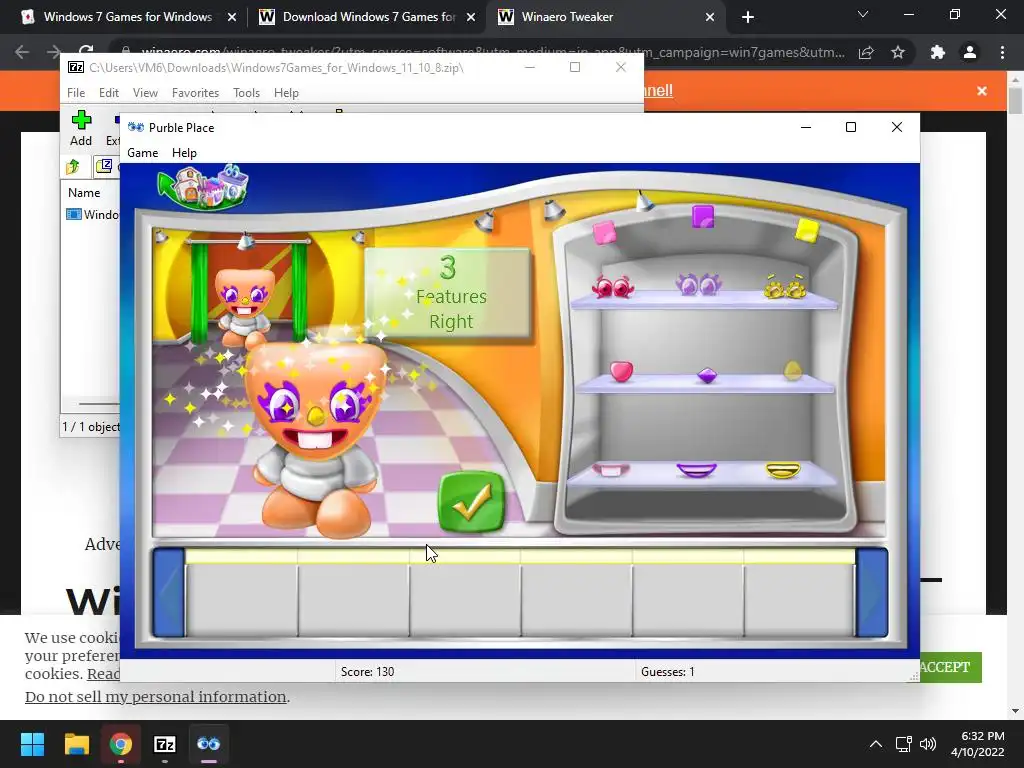This screenshot has height=768, width=1024.
Task: Open the Help menu in Purble Place
Action: 184,153
